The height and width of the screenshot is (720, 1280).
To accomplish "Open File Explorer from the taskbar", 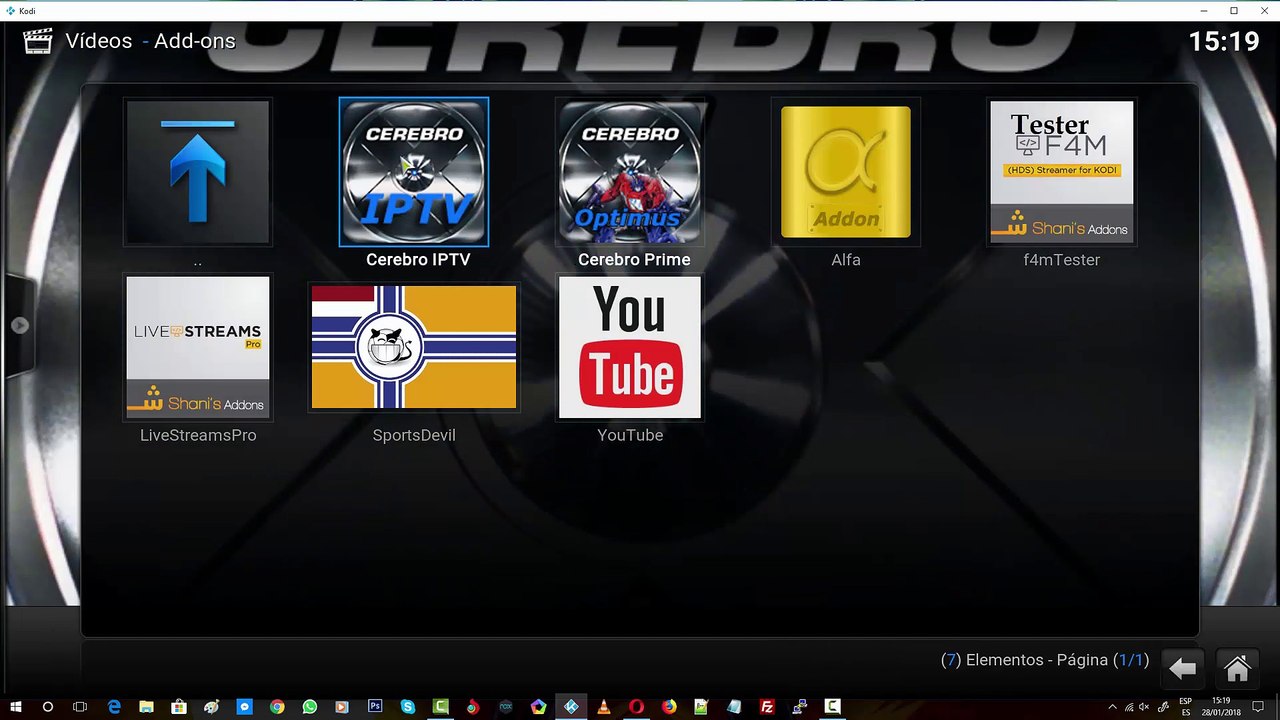I will pos(147,707).
